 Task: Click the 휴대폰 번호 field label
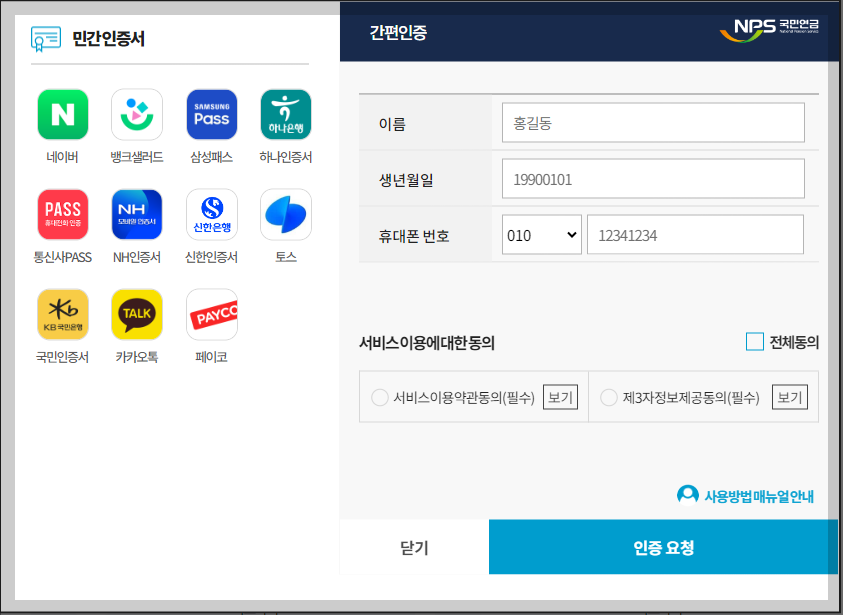tap(414, 236)
